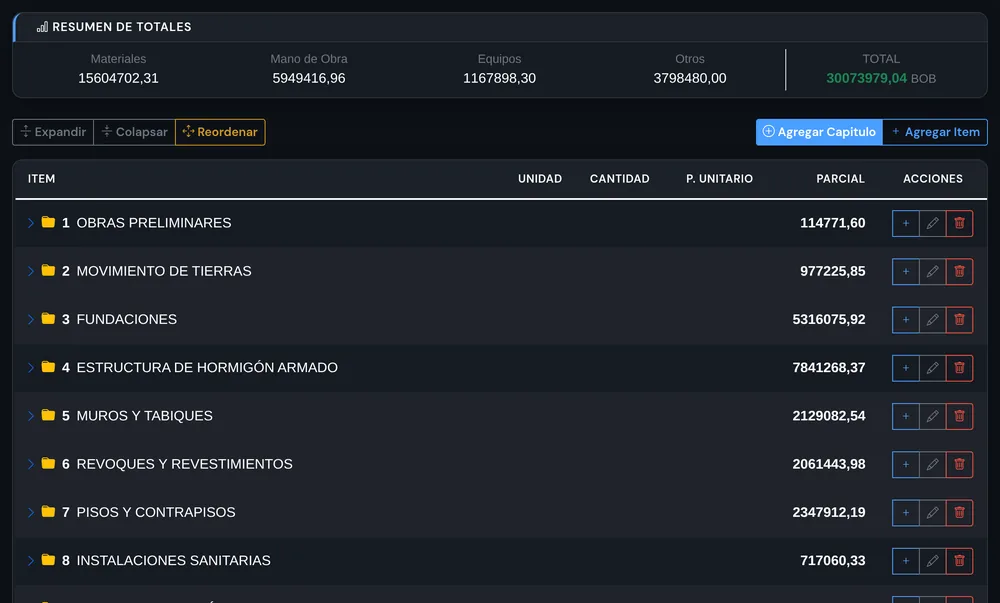Select the REVOQUES Y REVESTIMIENTOS row name
Screen dimensions: 1000x603
[x=184, y=464]
